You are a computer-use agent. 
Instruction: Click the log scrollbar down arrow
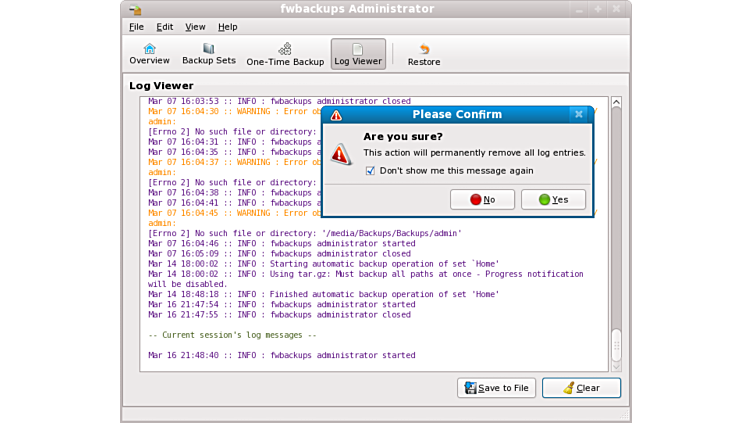tap(616, 367)
